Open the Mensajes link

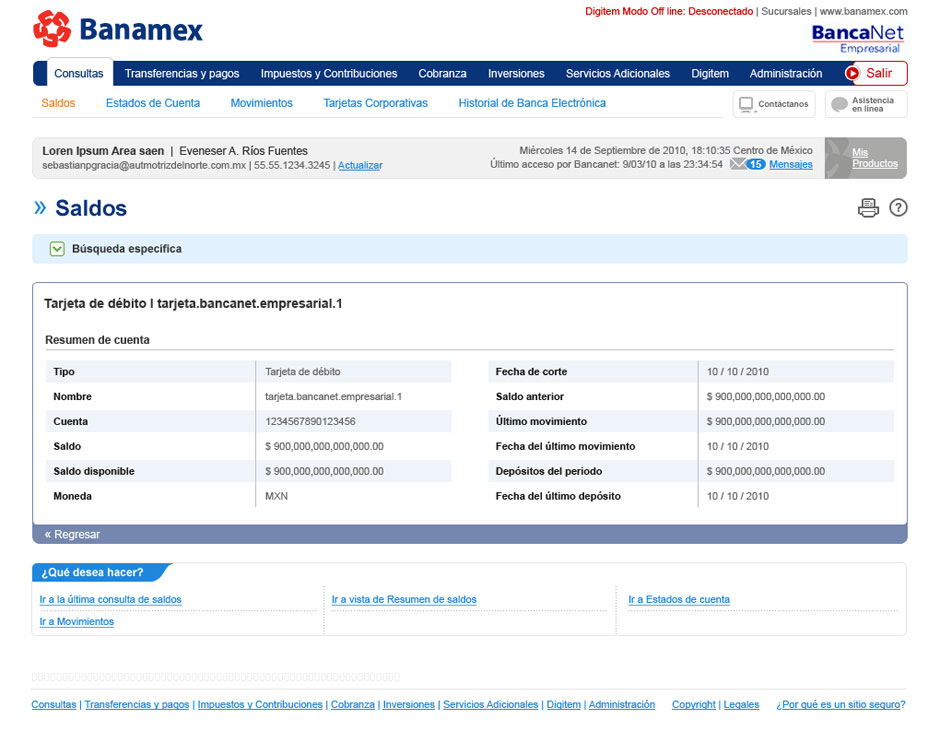pos(791,164)
